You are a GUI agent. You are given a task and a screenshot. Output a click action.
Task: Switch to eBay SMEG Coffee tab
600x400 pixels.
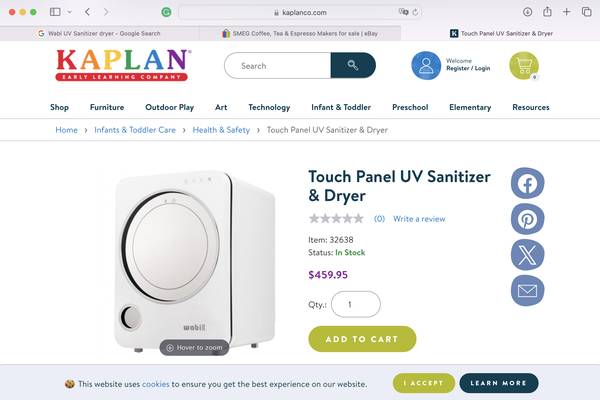point(300,33)
